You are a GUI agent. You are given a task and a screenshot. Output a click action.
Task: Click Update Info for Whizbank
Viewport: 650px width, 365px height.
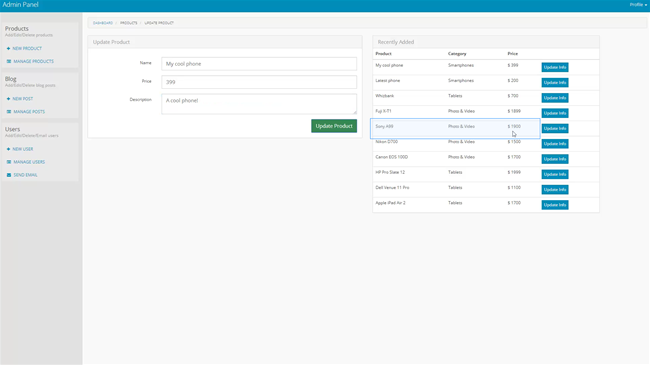555,98
